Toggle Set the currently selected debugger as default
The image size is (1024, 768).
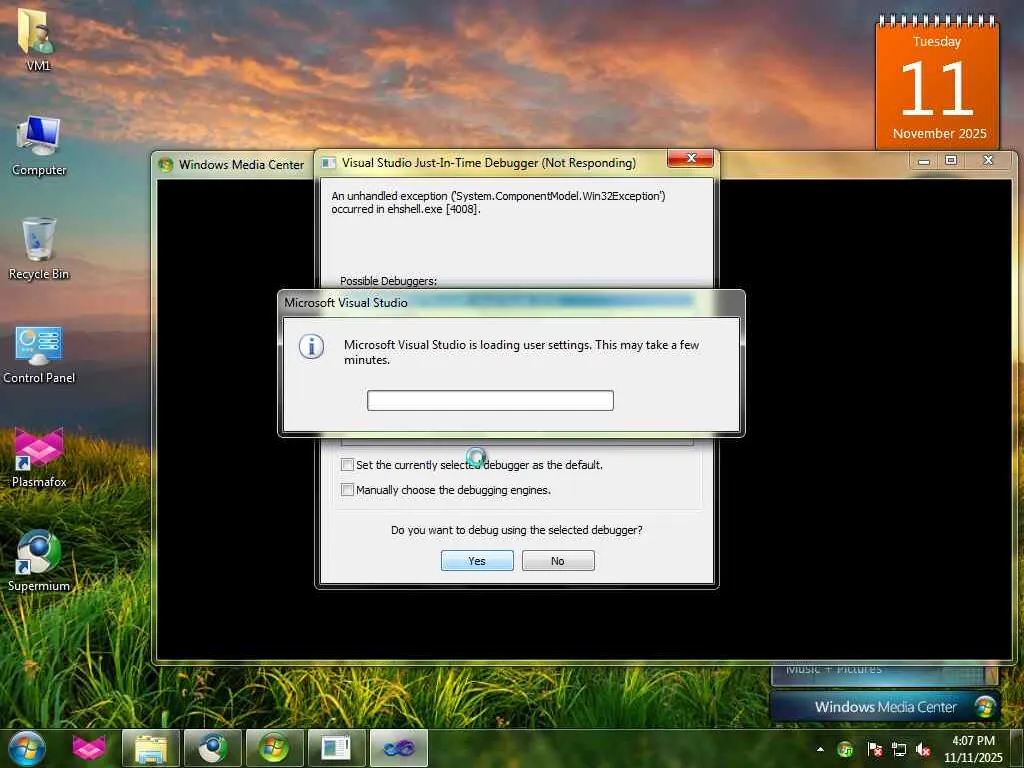coord(347,465)
